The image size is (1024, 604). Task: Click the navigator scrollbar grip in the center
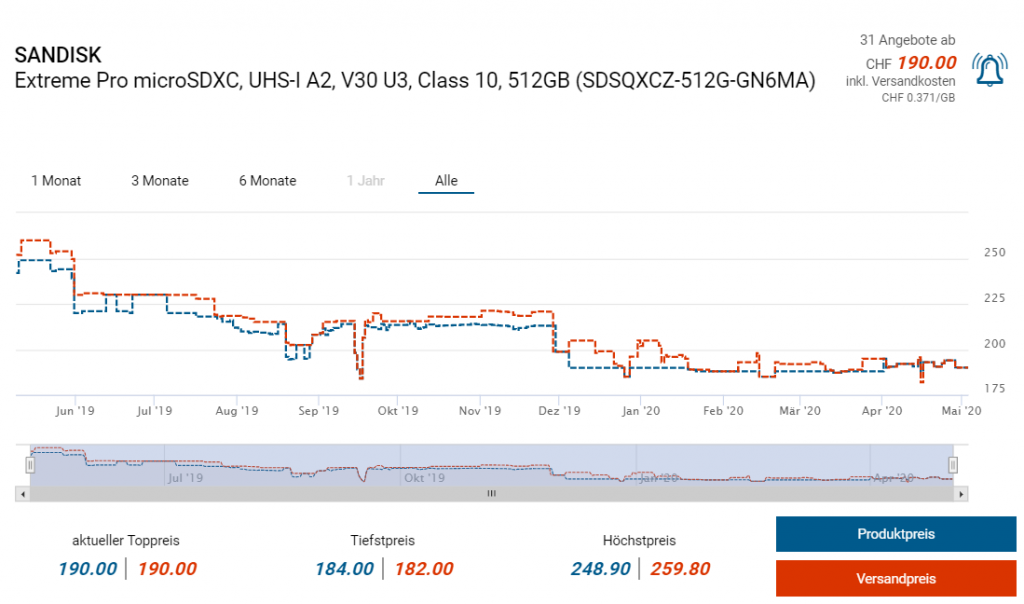[x=491, y=494]
